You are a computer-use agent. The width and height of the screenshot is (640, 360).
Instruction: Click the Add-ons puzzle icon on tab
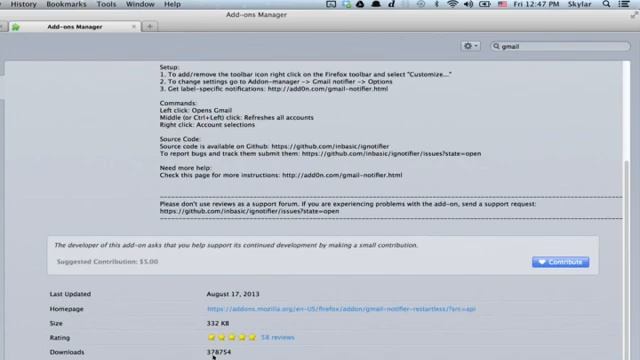point(16,27)
